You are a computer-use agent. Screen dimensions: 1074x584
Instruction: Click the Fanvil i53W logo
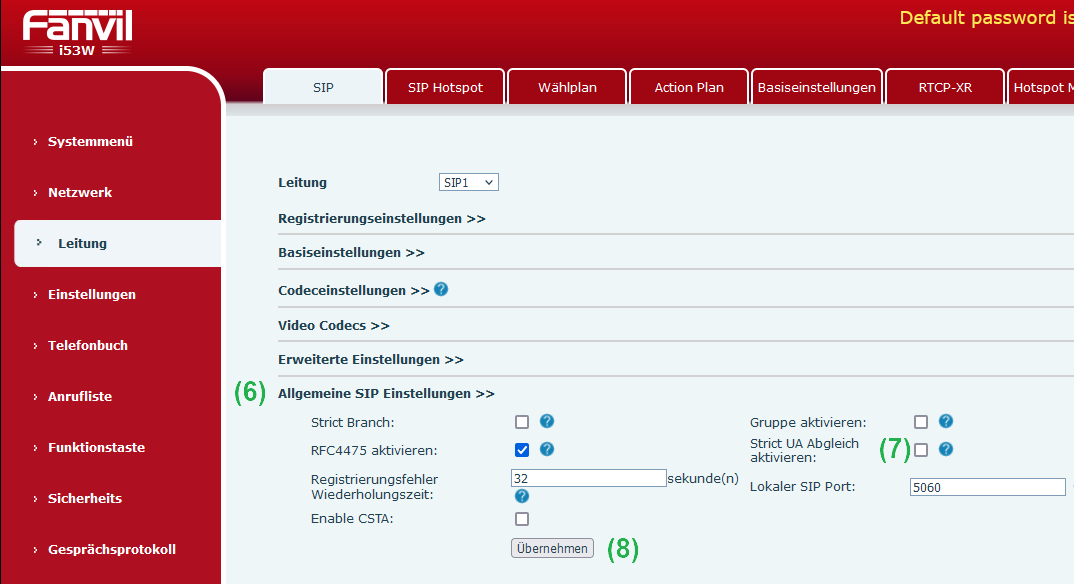tap(77, 32)
